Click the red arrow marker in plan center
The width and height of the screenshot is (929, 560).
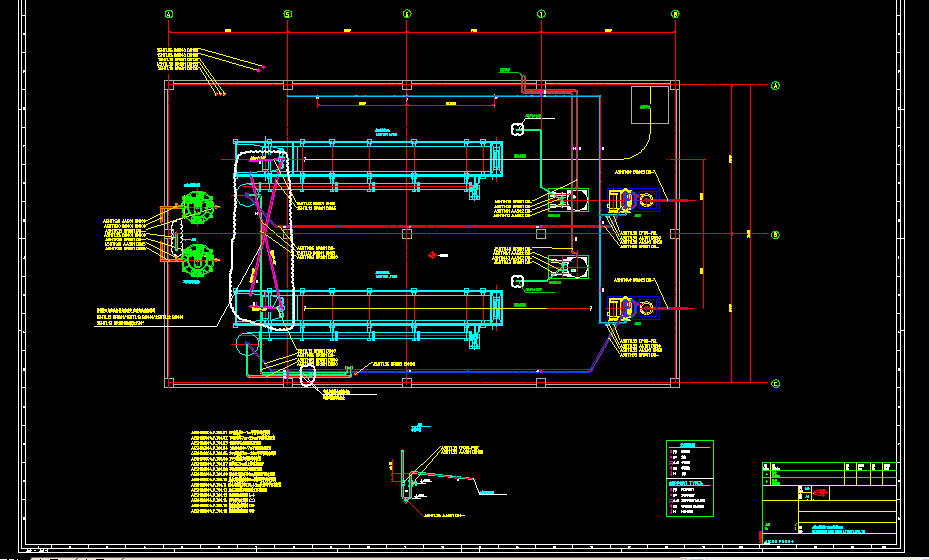430,256
